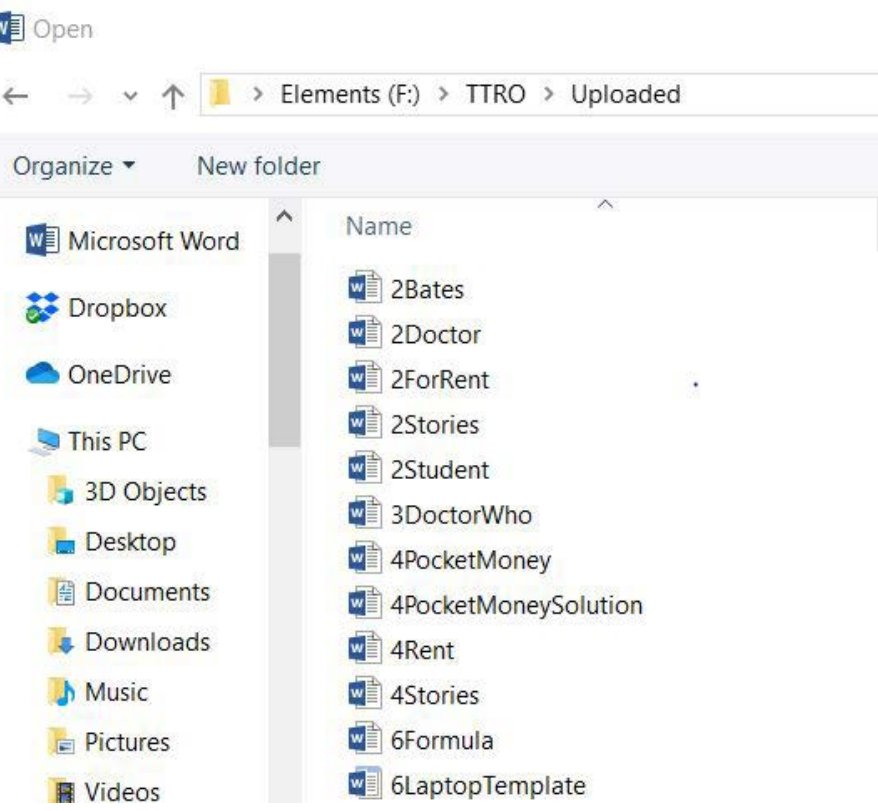Select the 2Student file name
Image resolution: width=878 pixels, height=811 pixels.
(x=440, y=470)
